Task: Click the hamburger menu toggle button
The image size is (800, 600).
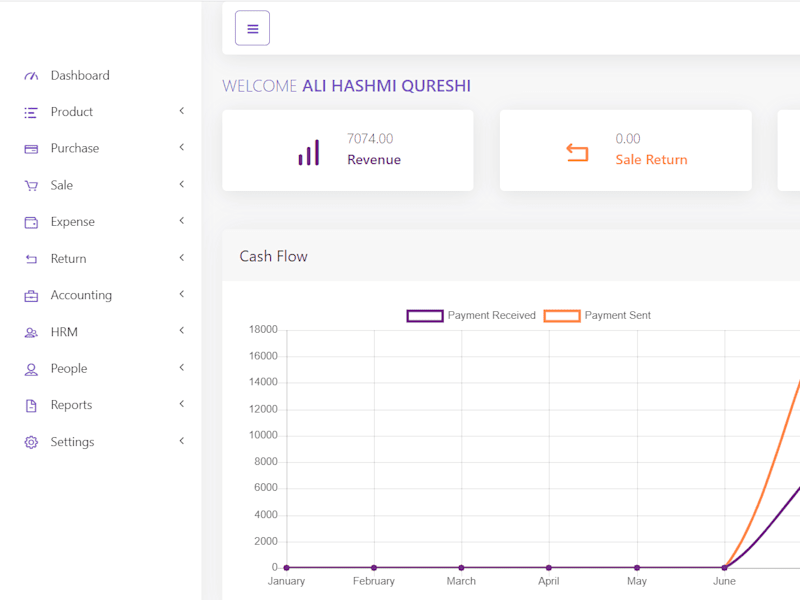Action: click(252, 28)
